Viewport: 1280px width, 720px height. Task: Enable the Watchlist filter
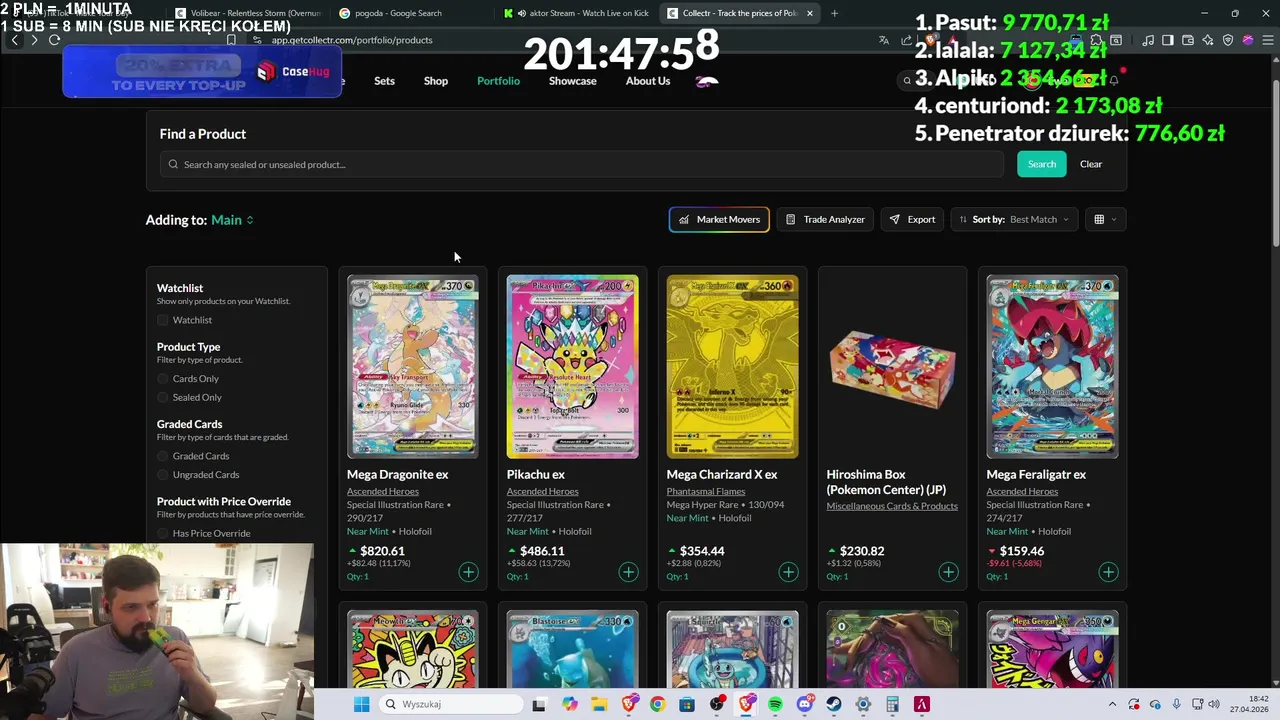tap(163, 320)
